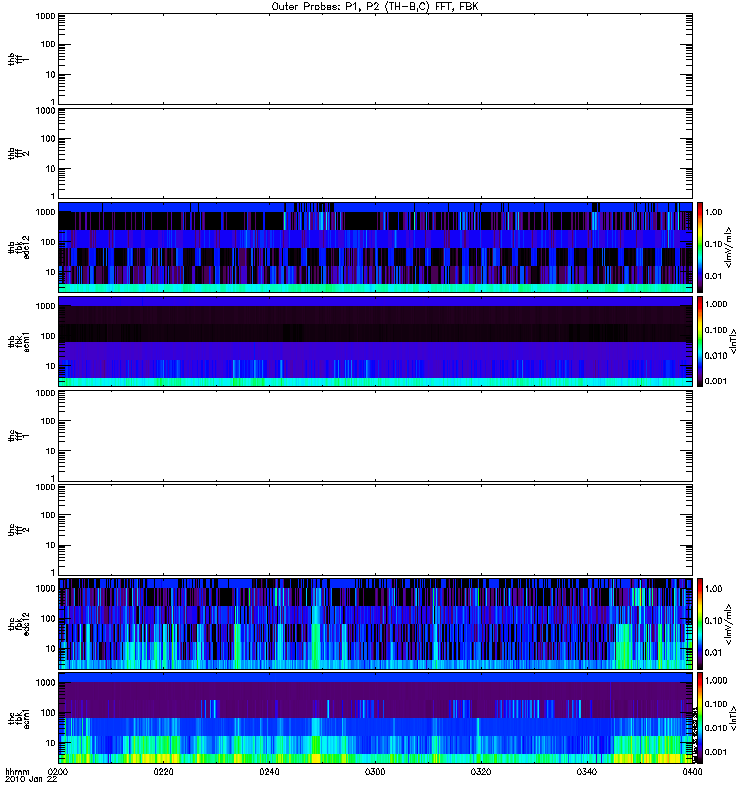This screenshot has width=750, height=800.
Task: Click the 'thb fbk edc12' y-axis label
Action: click(18, 247)
